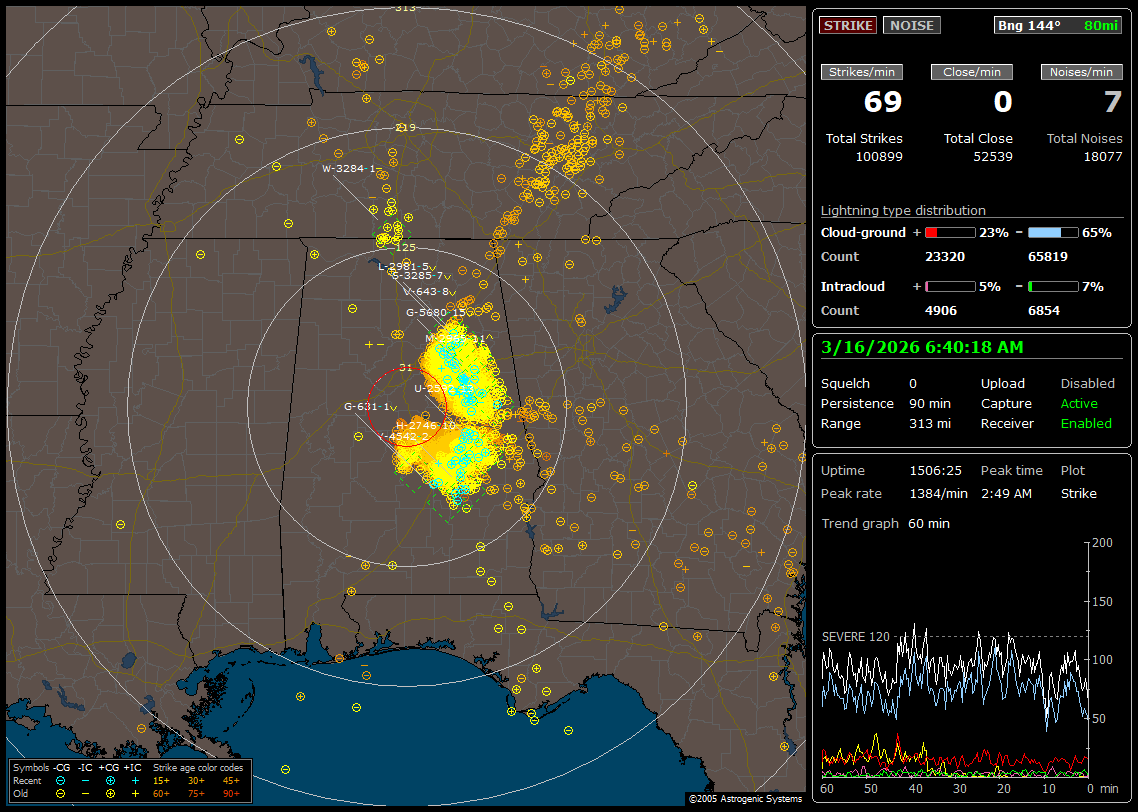Click the negative cloud-ground blue percentage bar
The width and height of the screenshot is (1138, 812).
[1052, 232]
